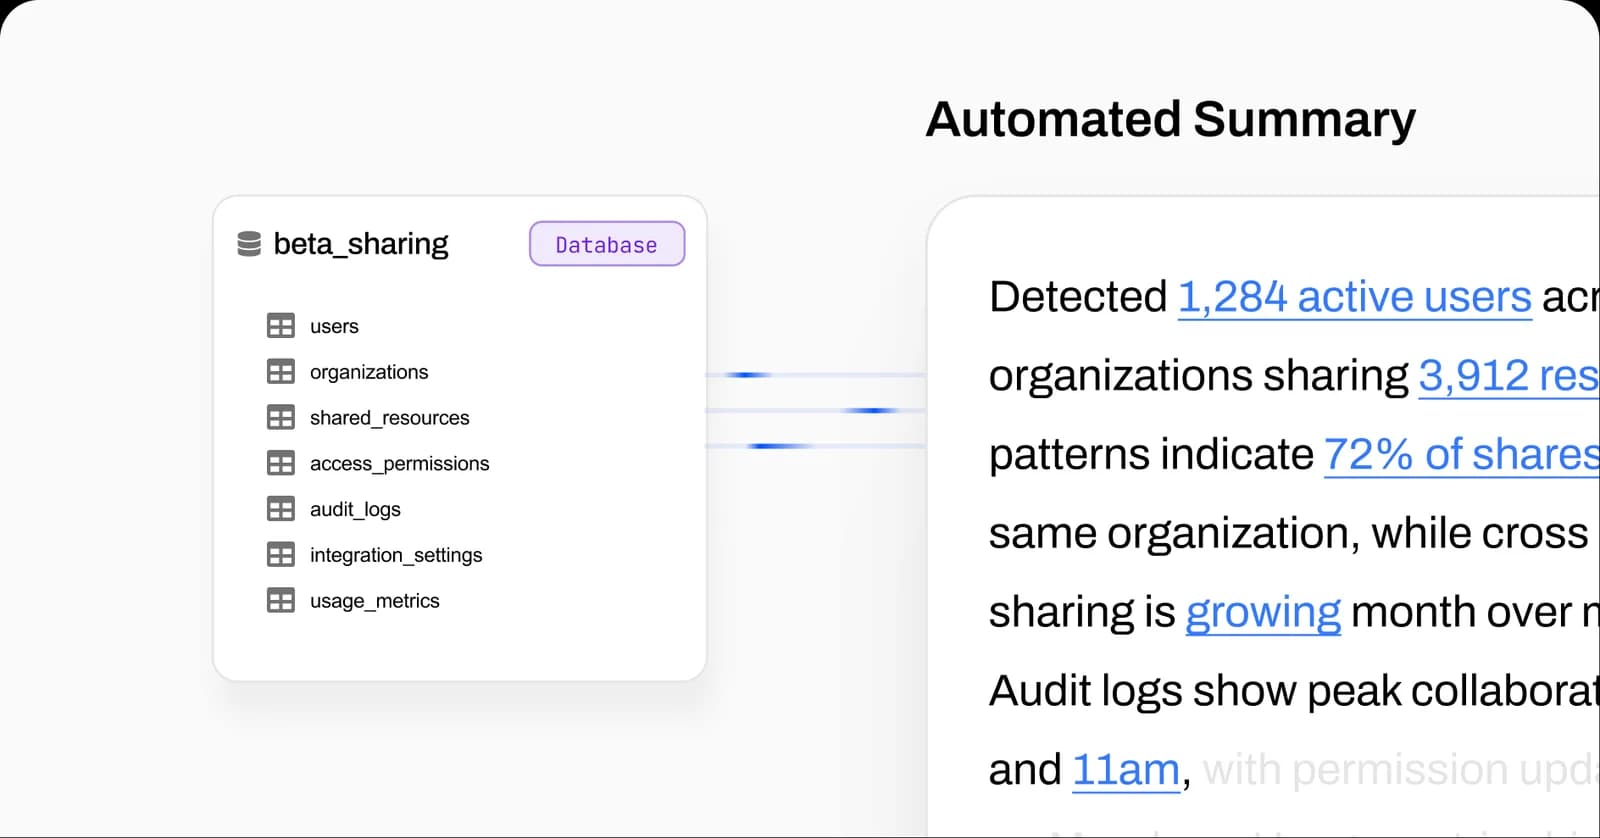The height and width of the screenshot is (838, 1600).
Task: Select the shared_resources table entry
Action: 389,418
